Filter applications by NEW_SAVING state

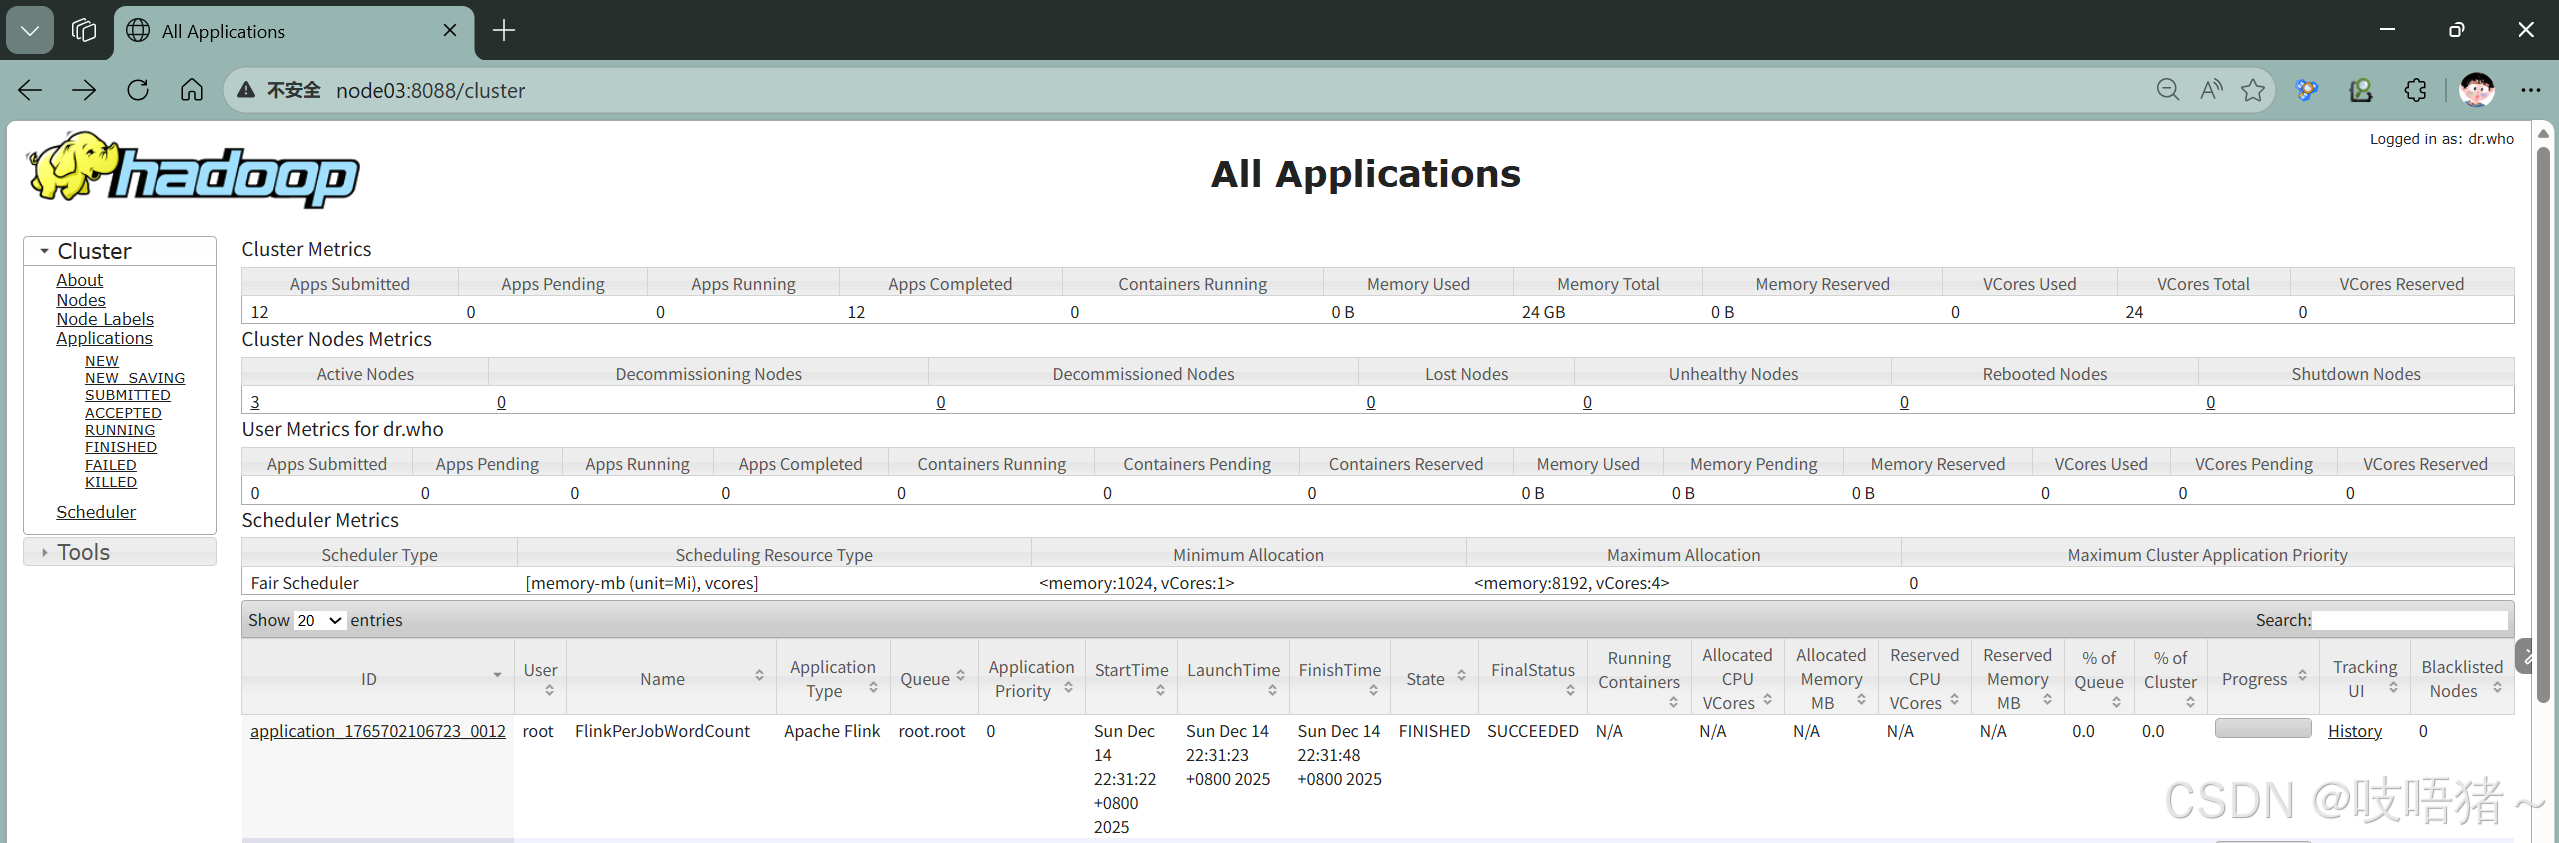pos(135,378)
